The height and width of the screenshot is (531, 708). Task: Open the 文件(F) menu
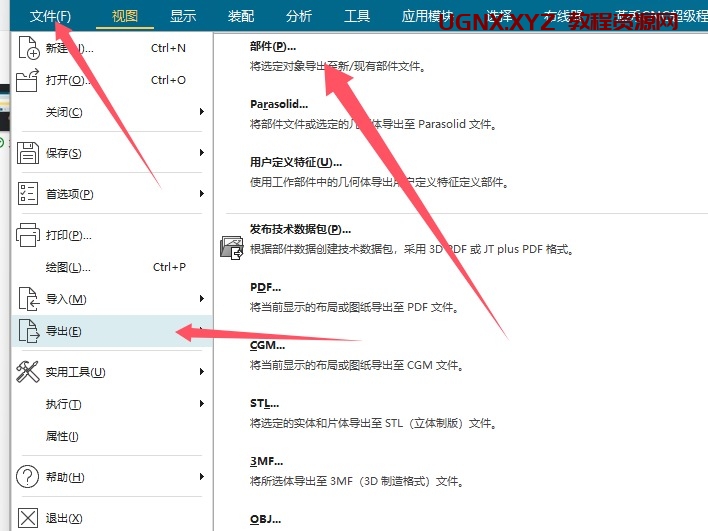51,16
